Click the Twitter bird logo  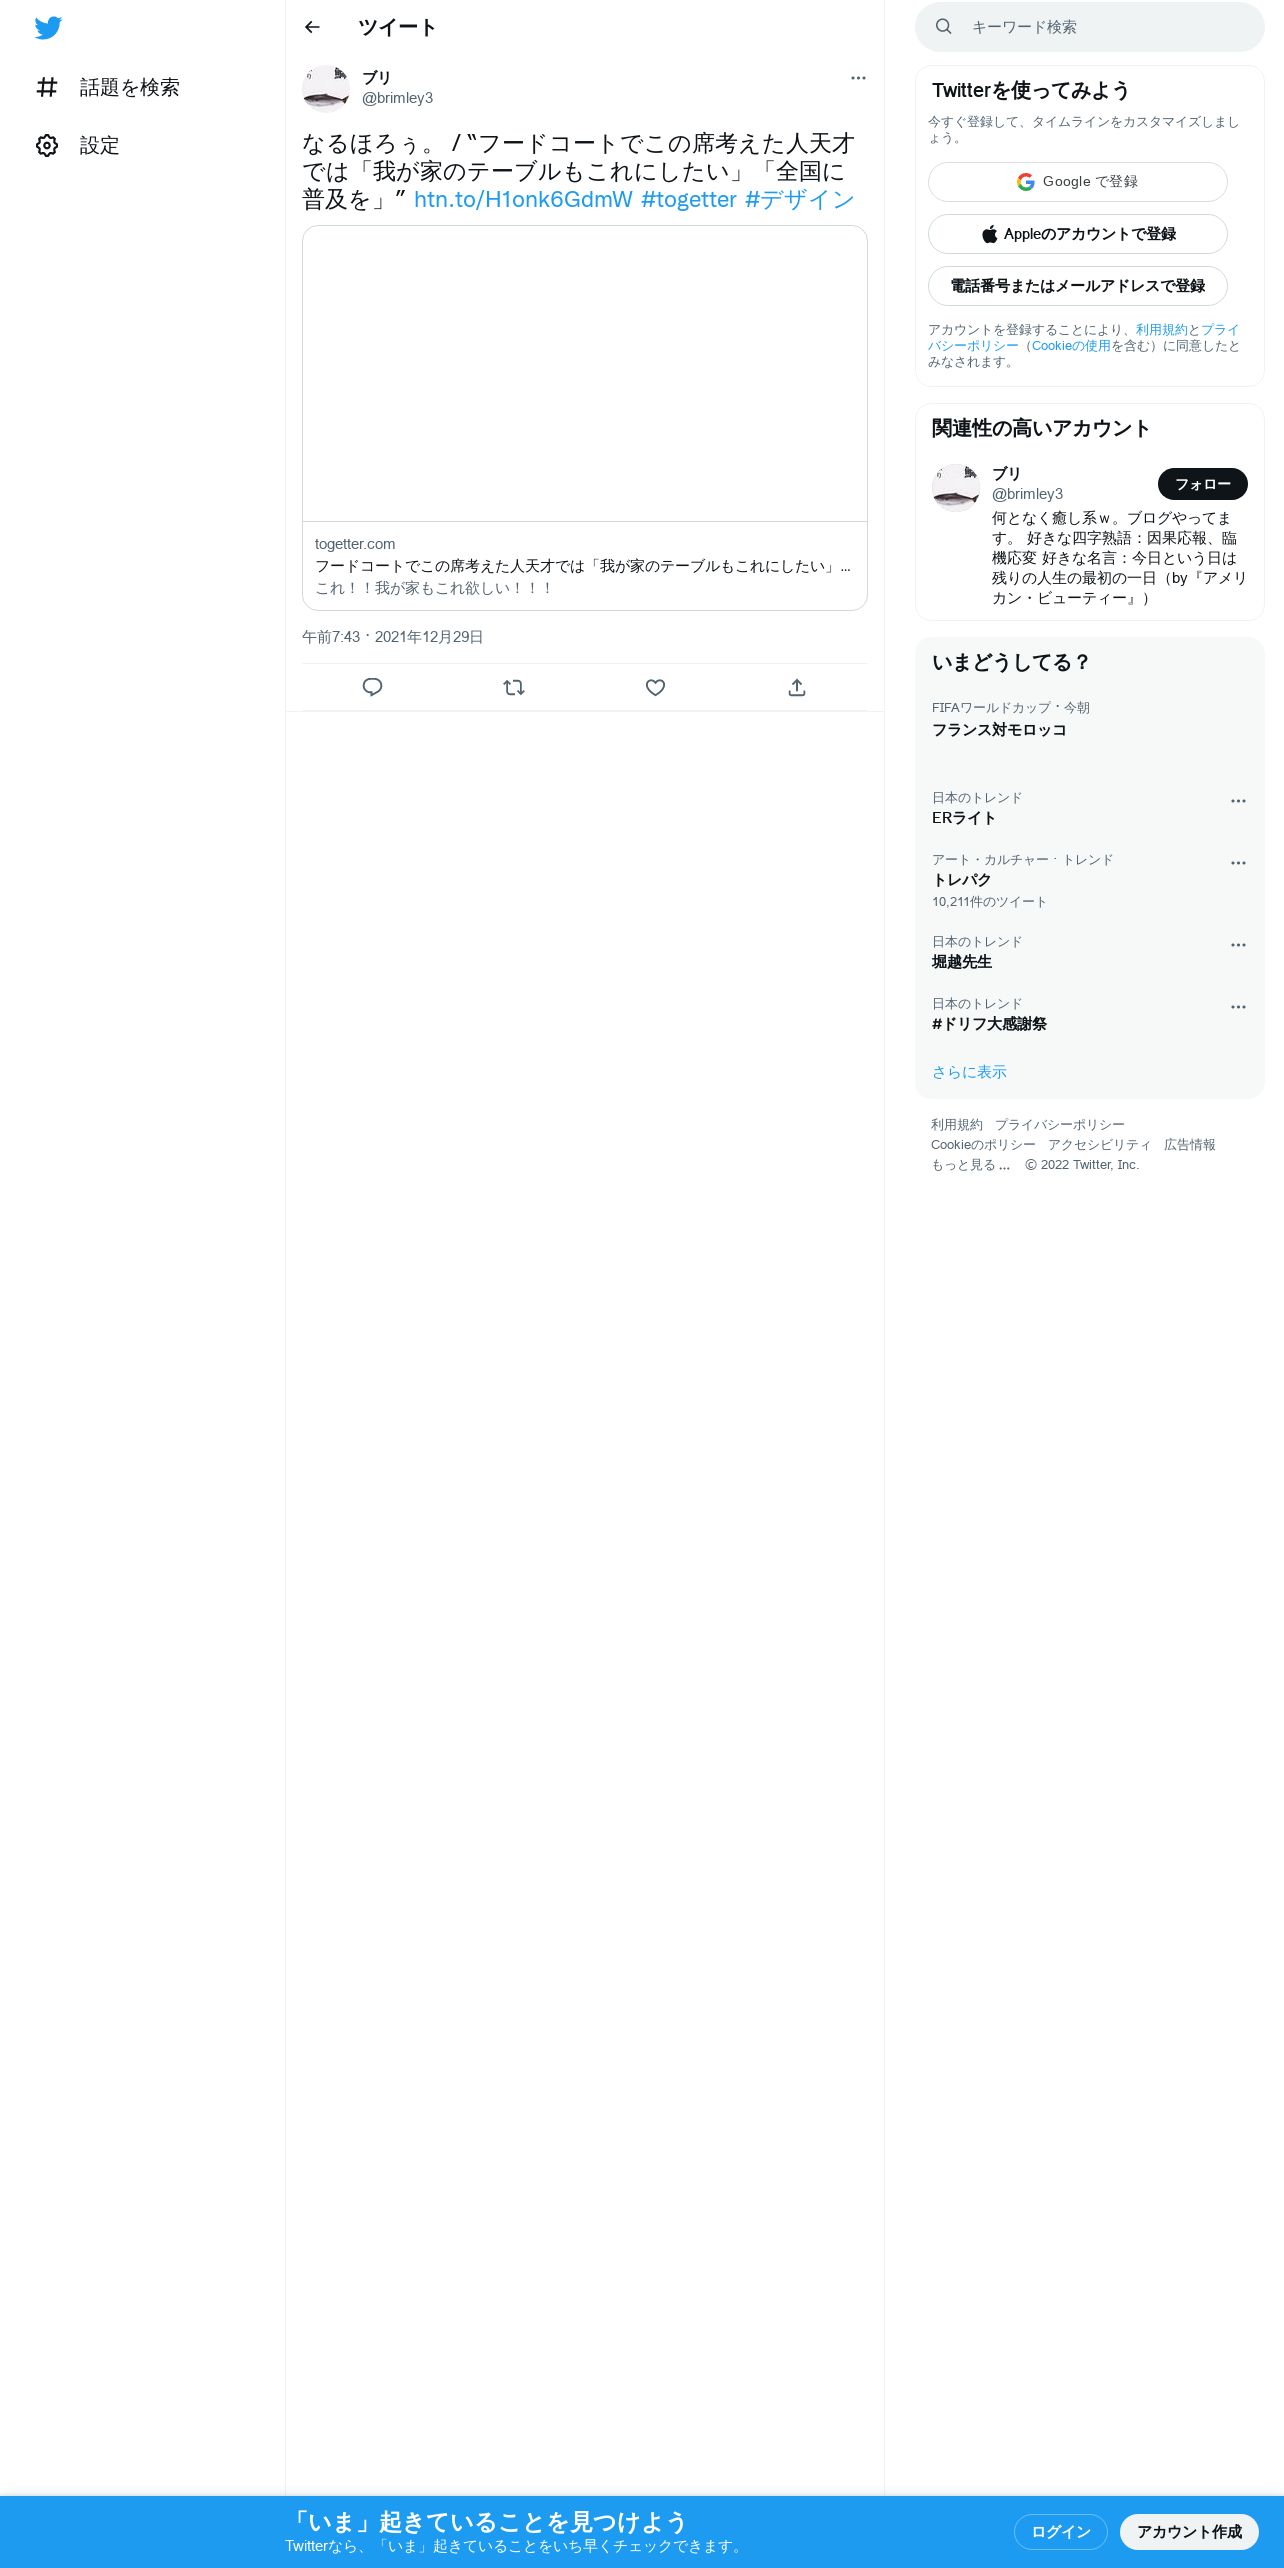pyautogui.click(x=48, y=28)
